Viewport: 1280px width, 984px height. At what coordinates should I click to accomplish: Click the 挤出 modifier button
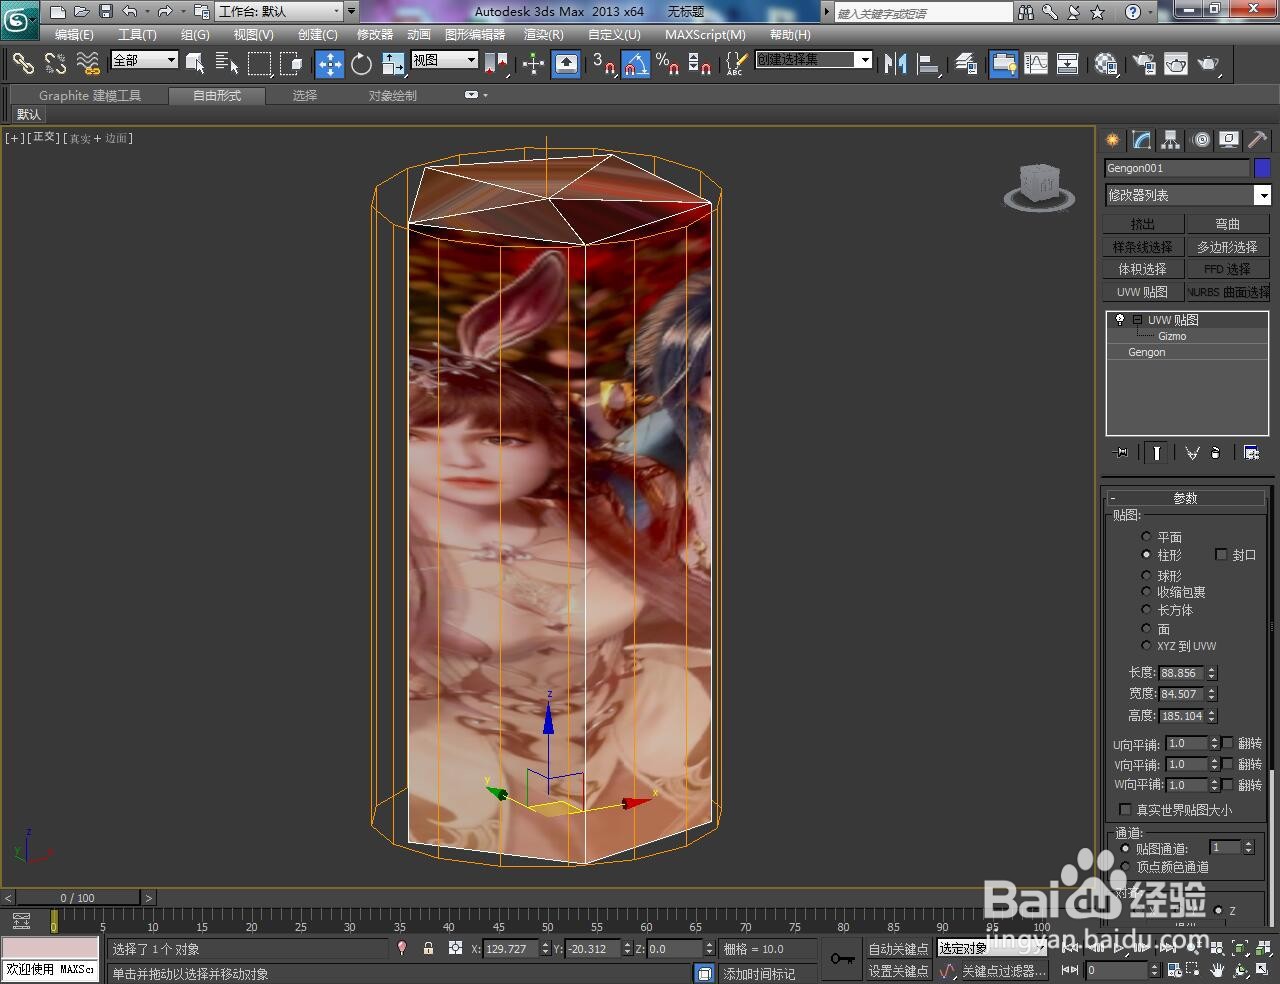[1143, 224]
